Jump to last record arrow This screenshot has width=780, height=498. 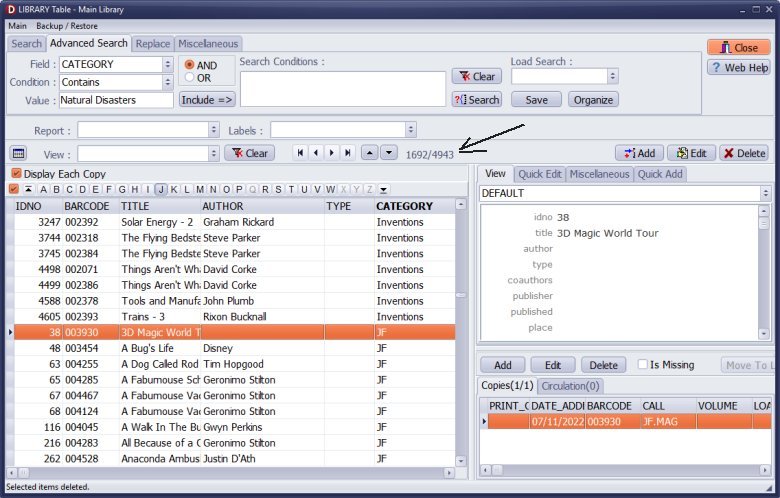[x=348, y=153]
